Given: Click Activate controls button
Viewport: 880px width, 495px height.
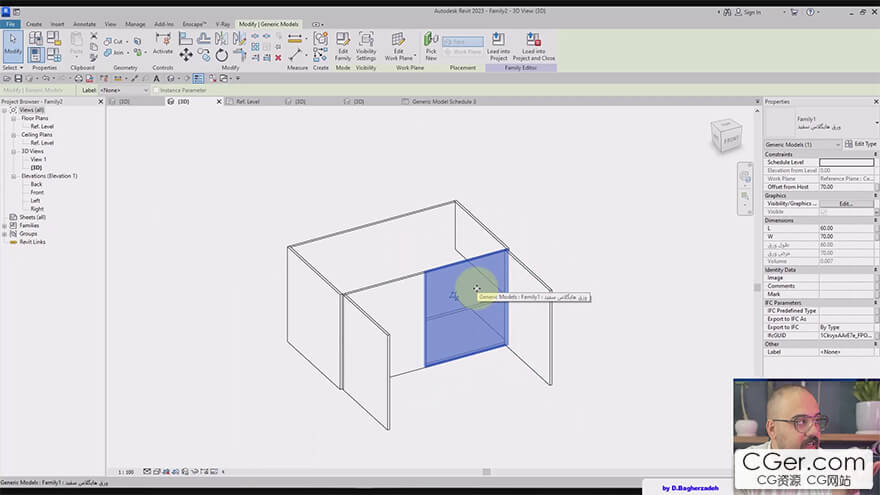Looking at the screenshot, I should point(163,44).
